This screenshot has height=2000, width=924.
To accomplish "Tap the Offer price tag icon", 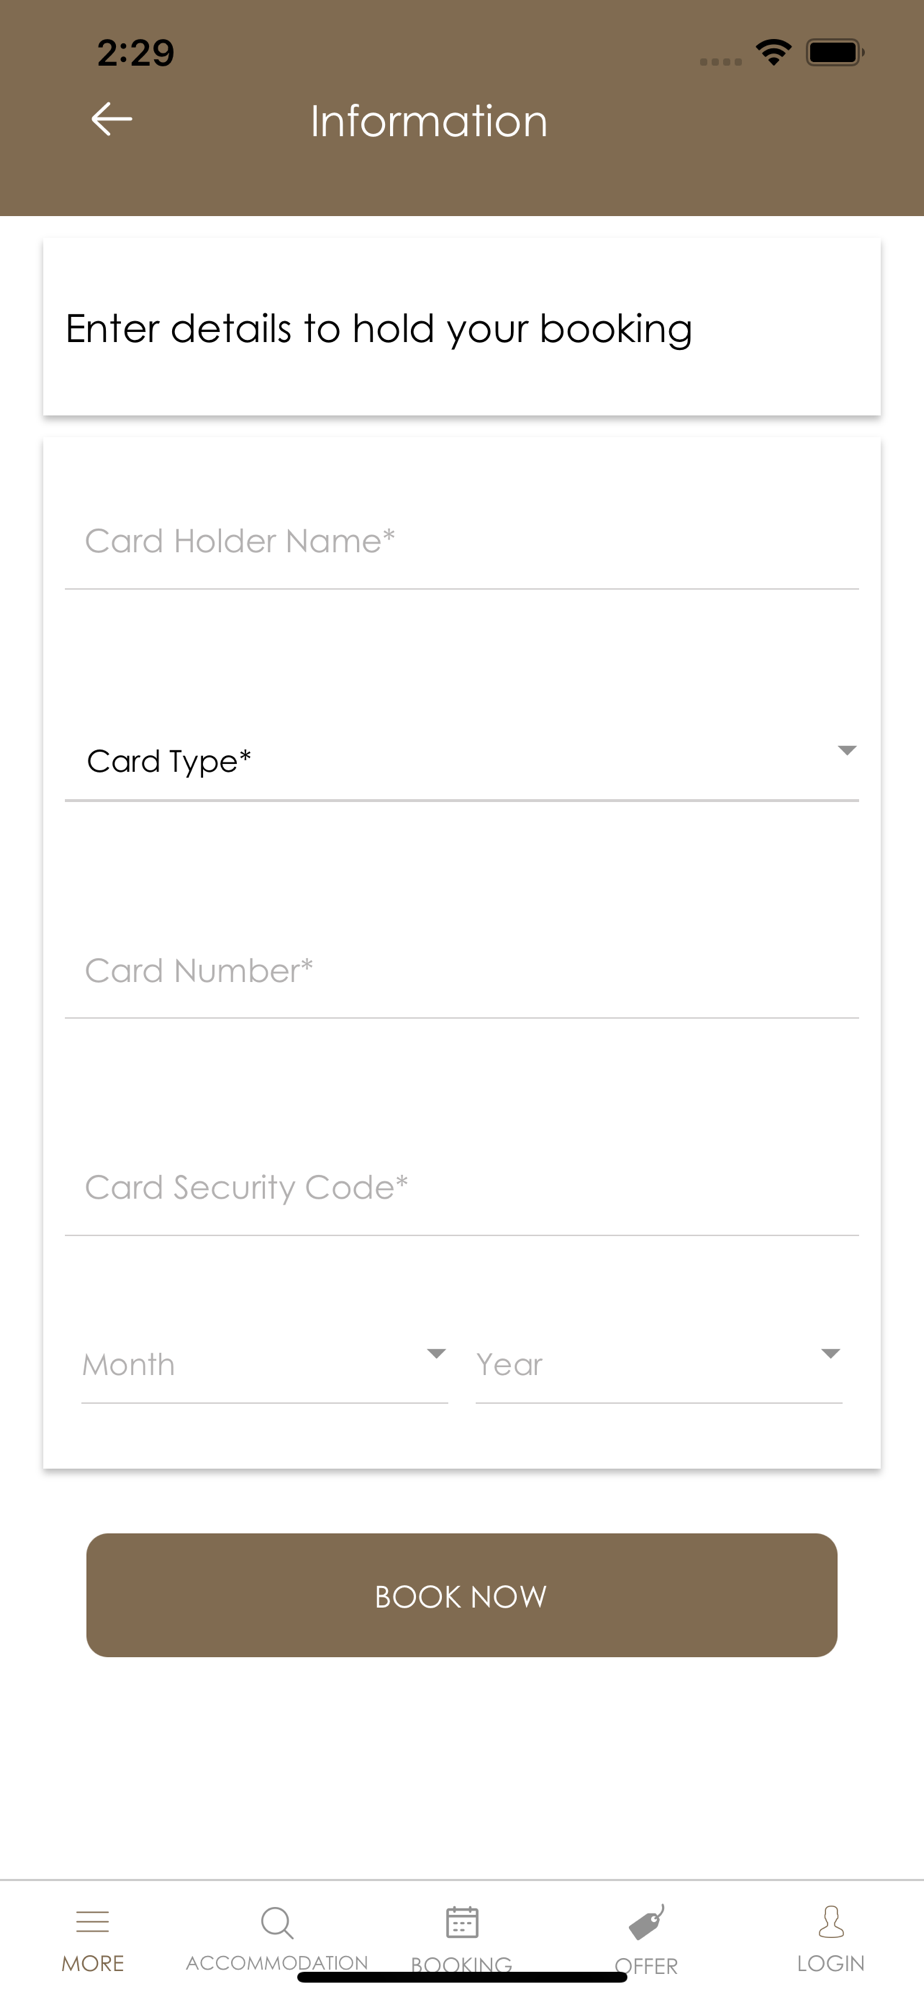I will click(x=646, y=1922).
